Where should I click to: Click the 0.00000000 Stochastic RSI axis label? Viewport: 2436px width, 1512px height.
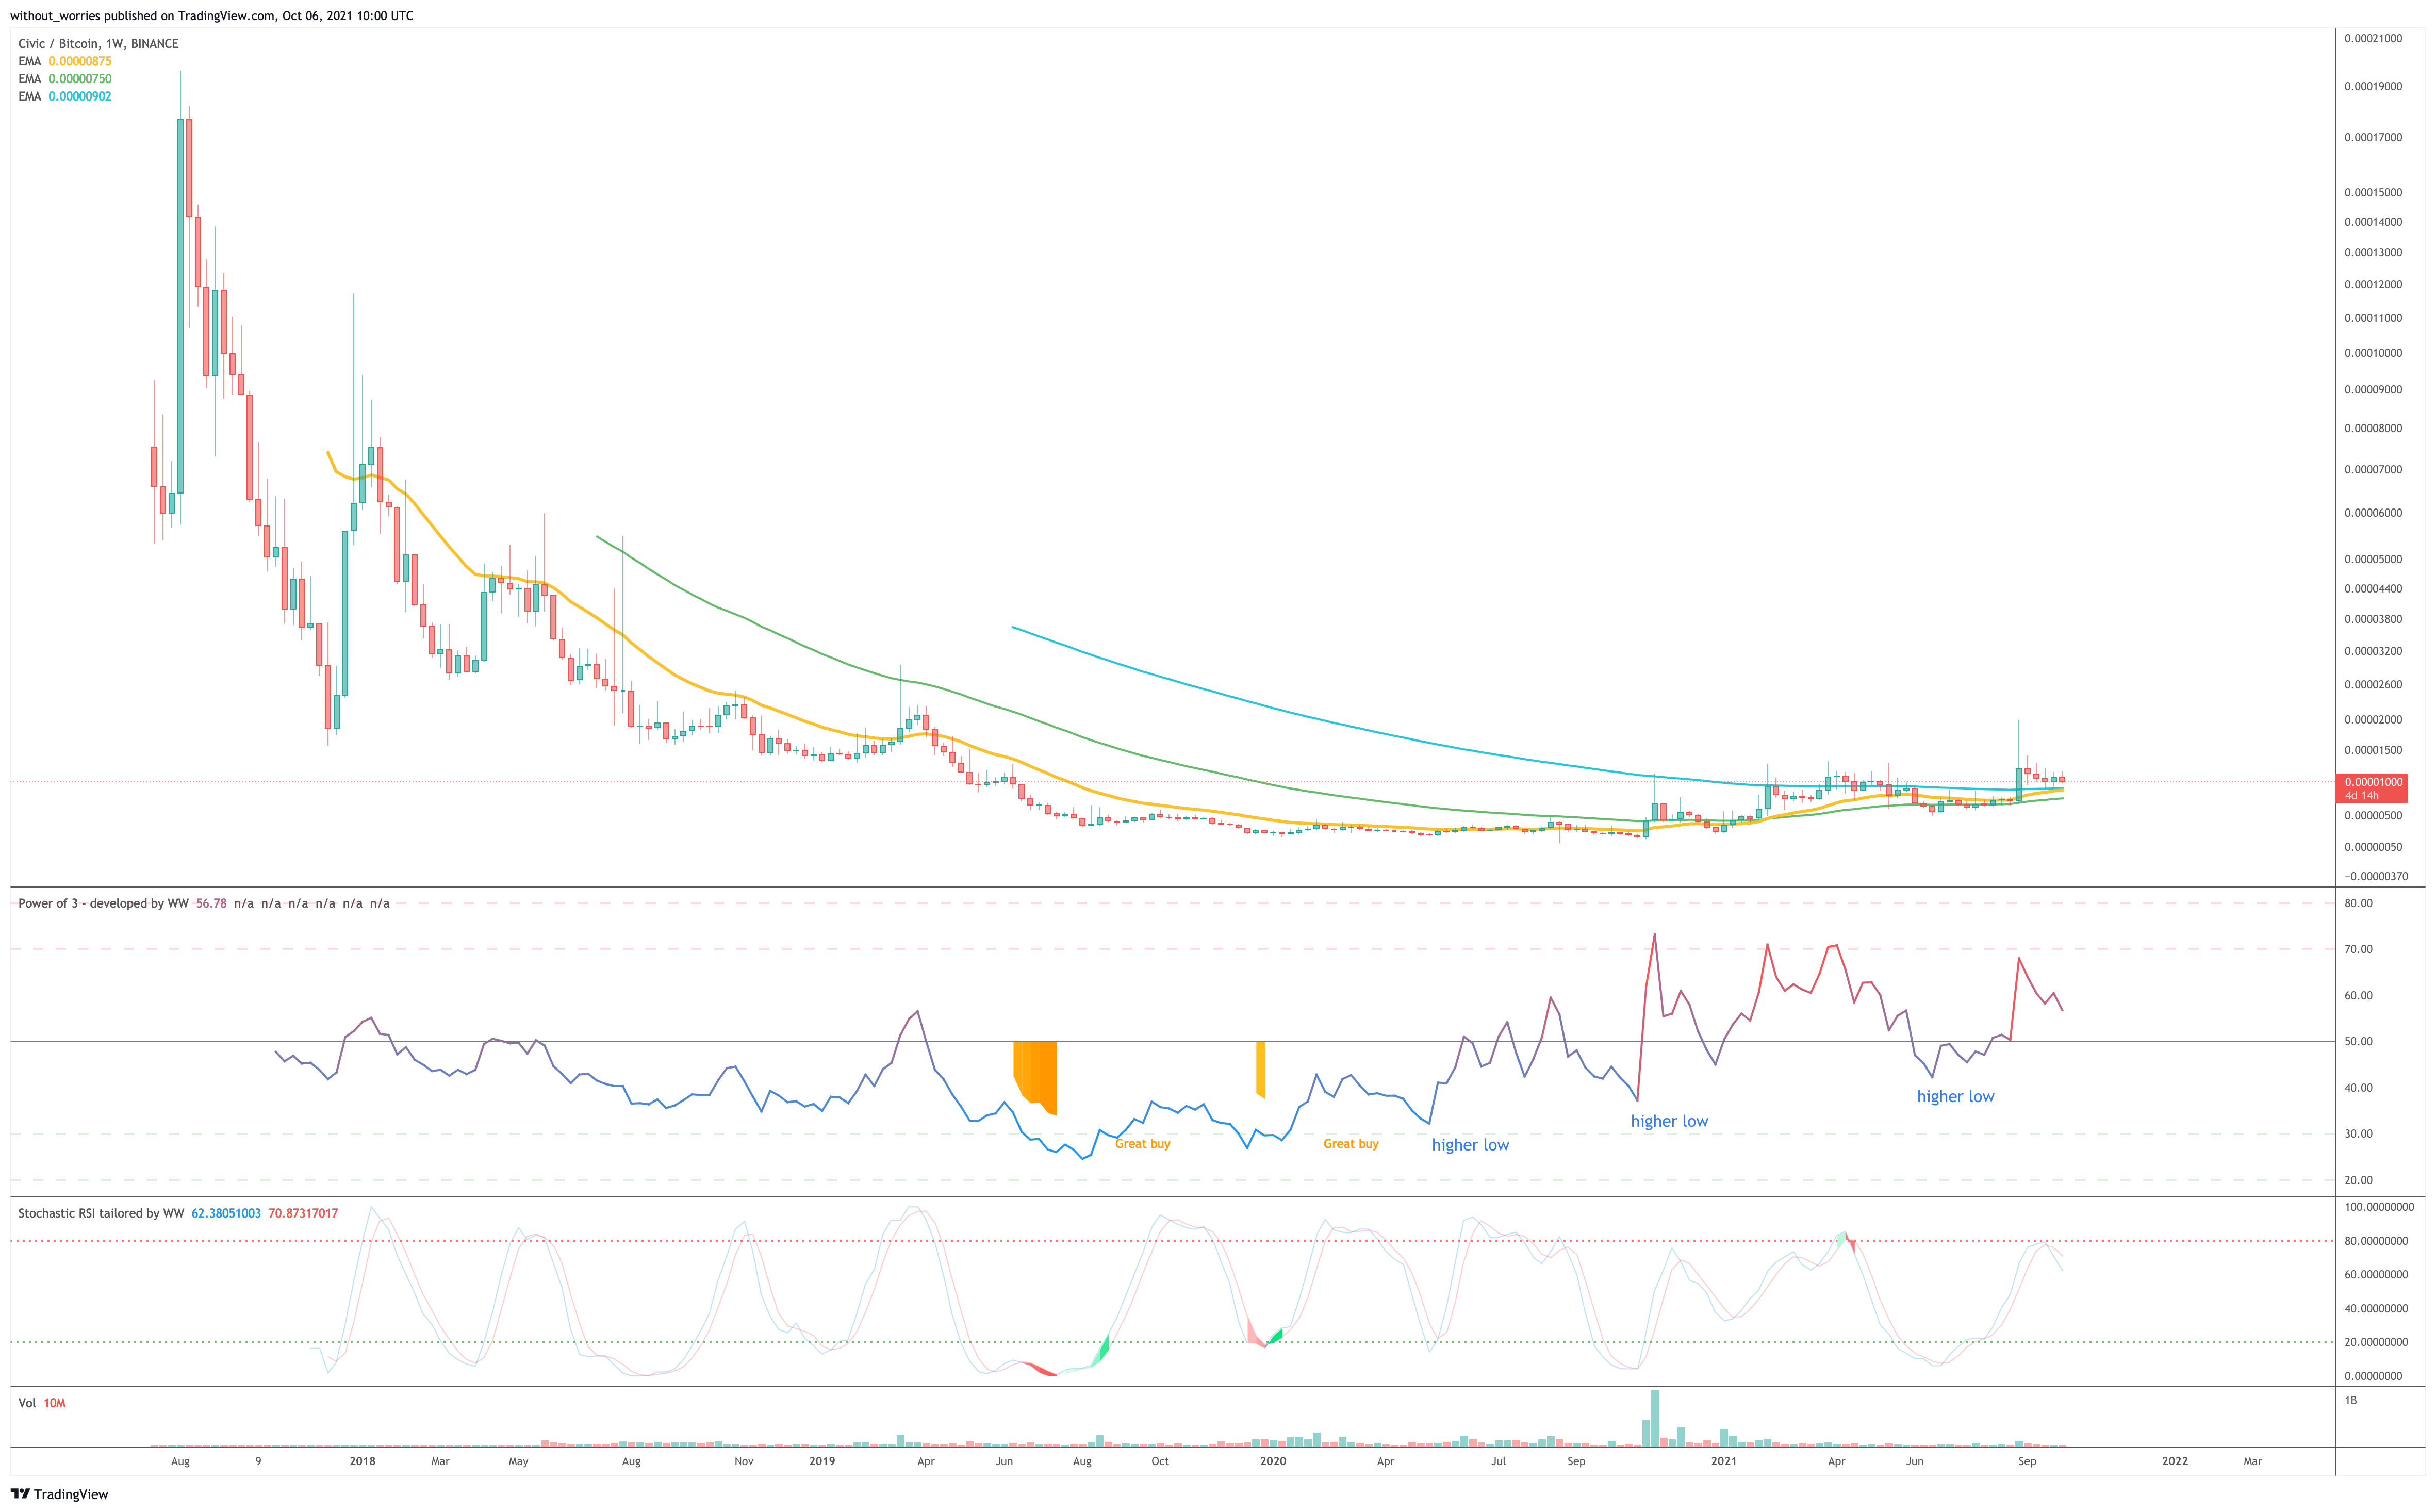pos(2373,1376)
